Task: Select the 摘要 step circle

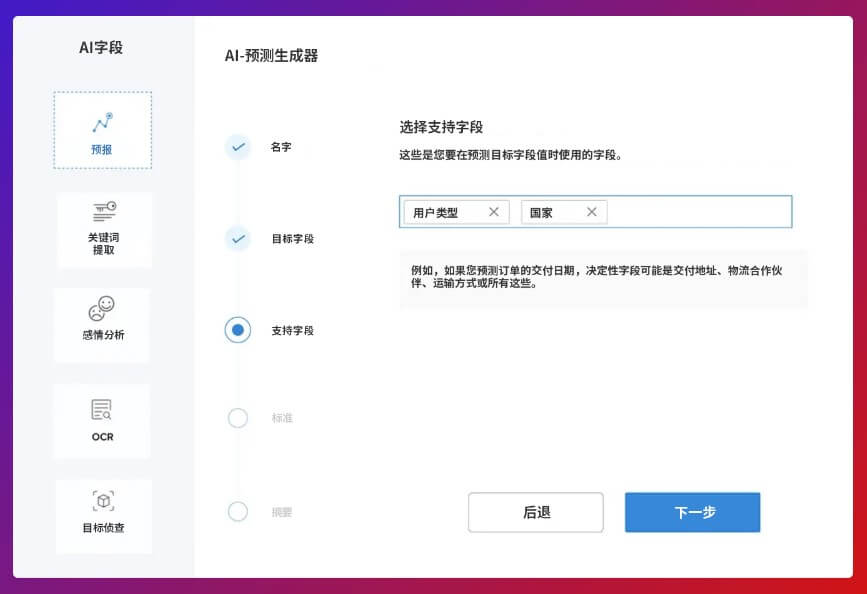Action: (x=238, y=512)
